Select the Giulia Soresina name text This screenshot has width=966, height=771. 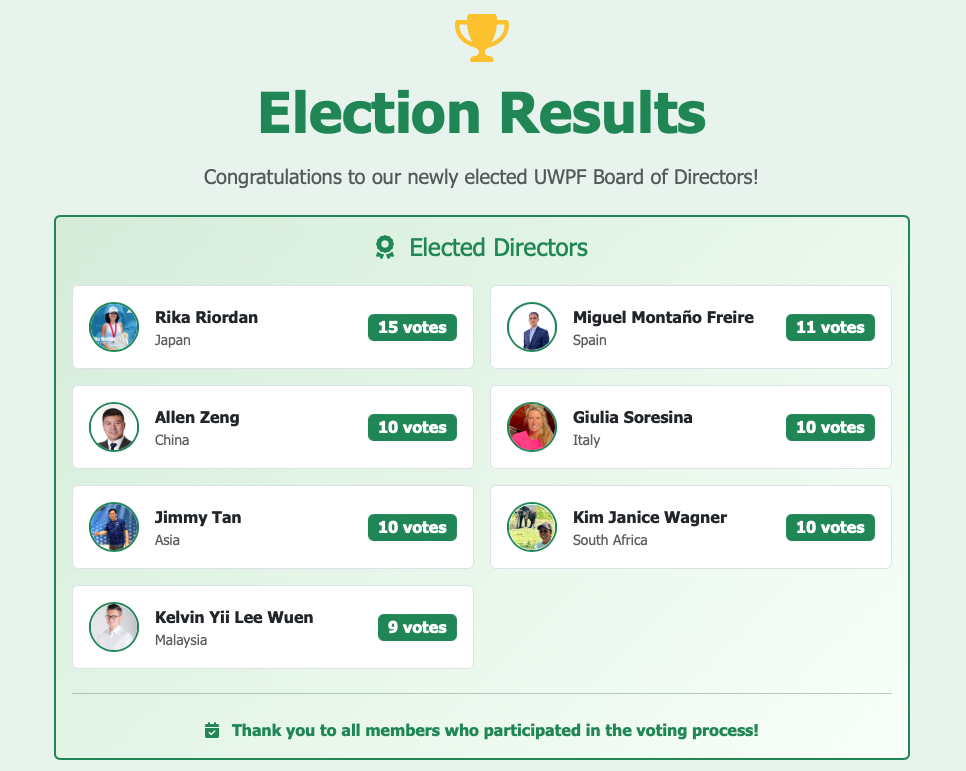(632, 417)
